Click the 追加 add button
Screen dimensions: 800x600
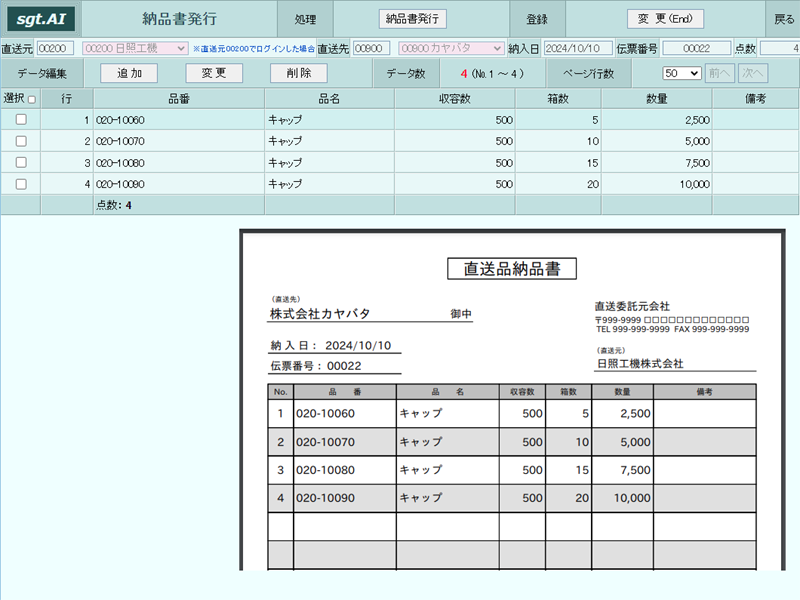(129, 73)
